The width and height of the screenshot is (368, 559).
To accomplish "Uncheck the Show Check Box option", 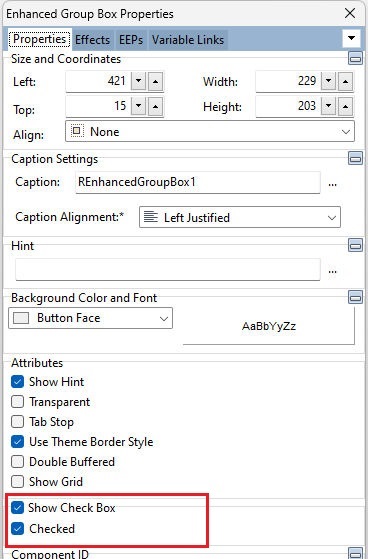I will coord(17,507).
